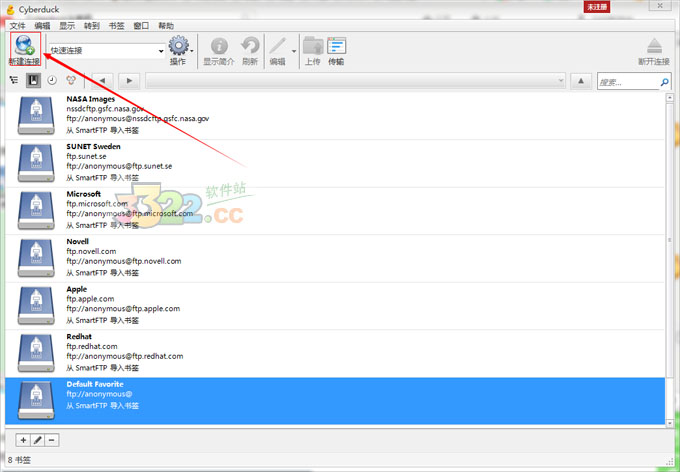The width and height of the screenshot is (680, 472).
Task: Open the Edit (编辑) menu
Action: click(x=42, y=26)
